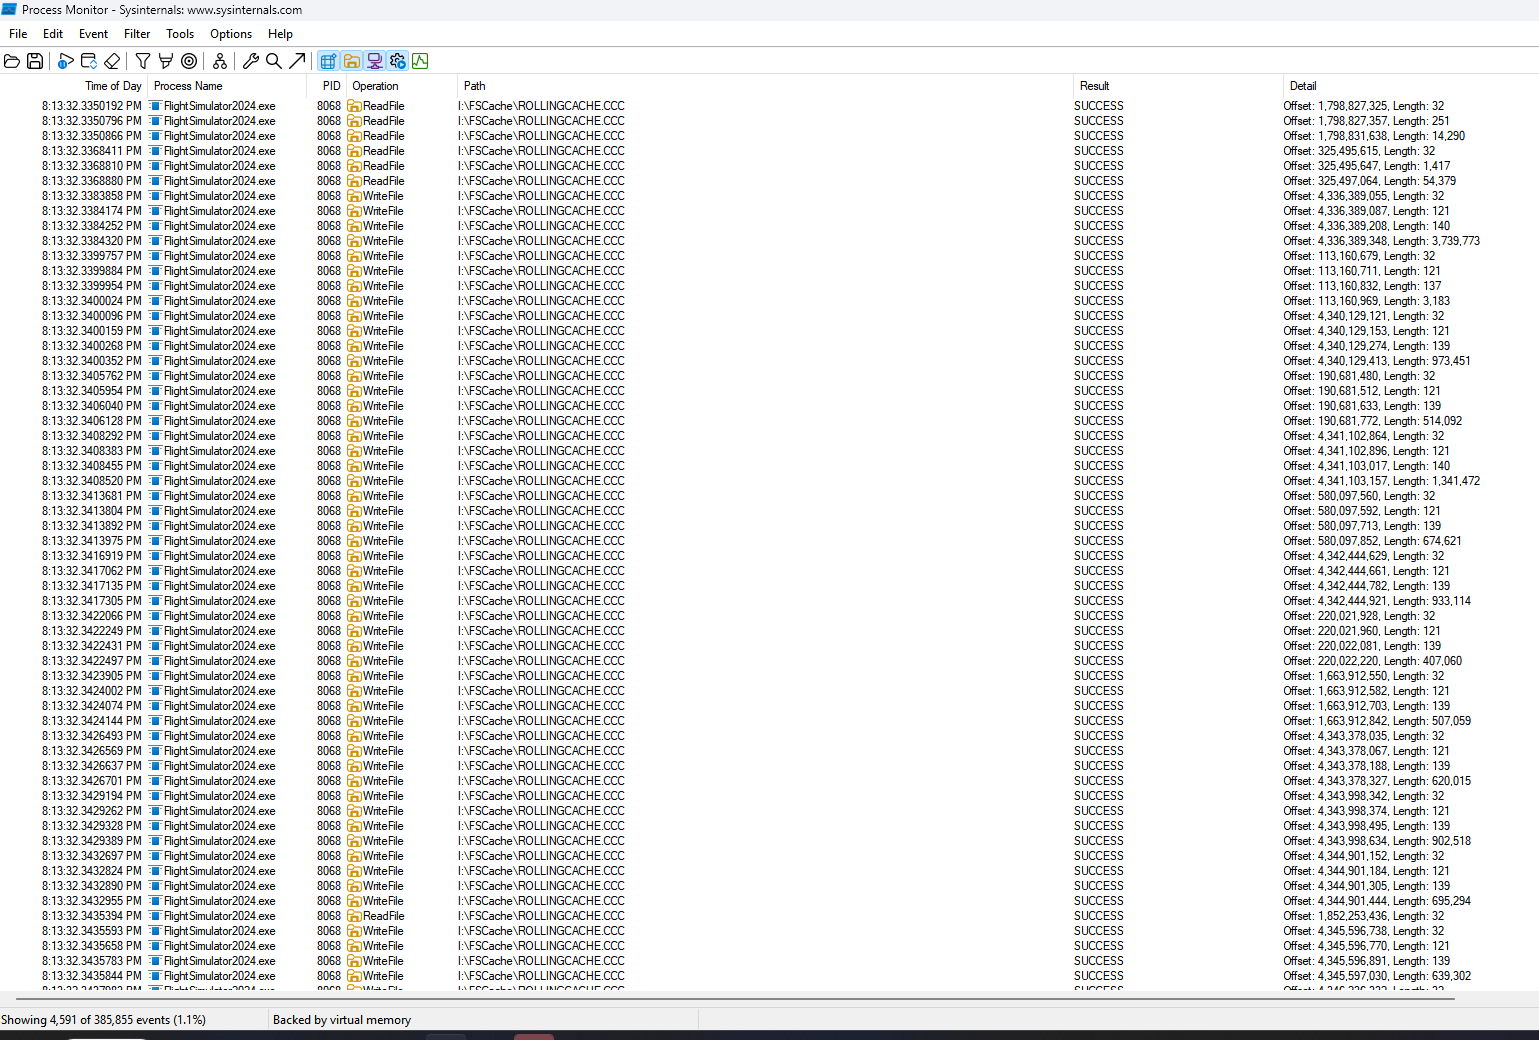Open the Filter menu
1539x1040 pixels.
(136, 33)
